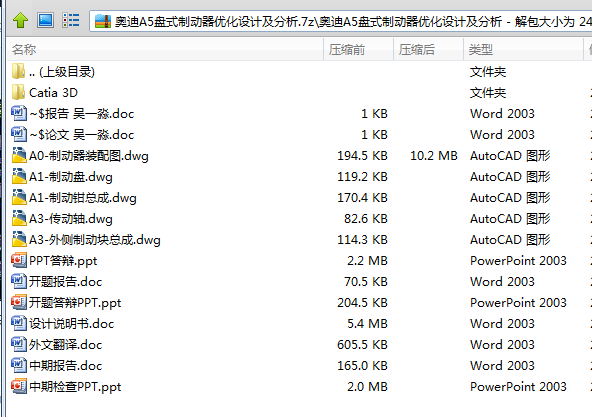Select the parent directory folder icon
Screen dimensions: 592x417
18,71
